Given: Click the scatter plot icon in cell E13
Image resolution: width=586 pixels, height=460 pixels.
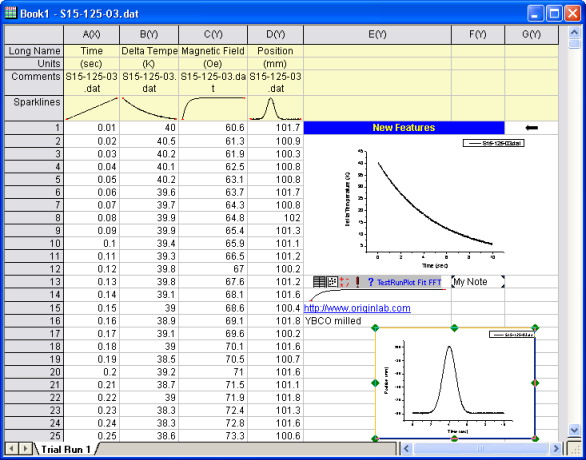Looking at the screenshot, I should click(332, 282).
